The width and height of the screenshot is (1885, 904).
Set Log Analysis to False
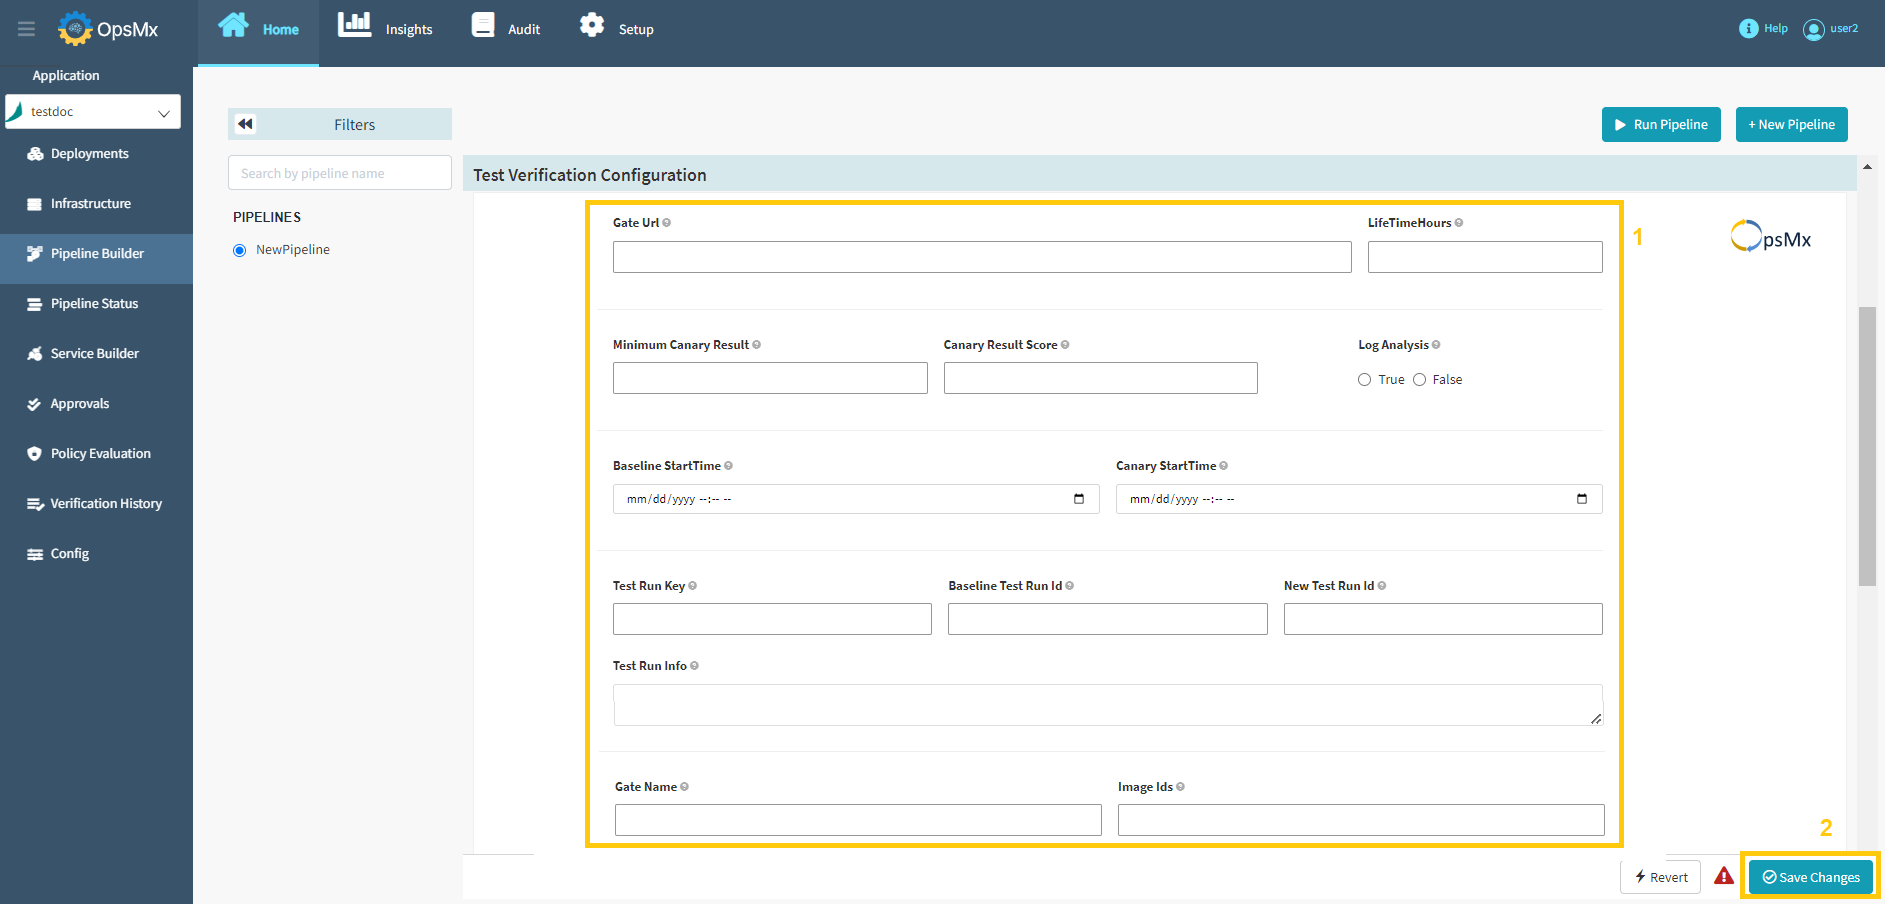click(1419, 380)
